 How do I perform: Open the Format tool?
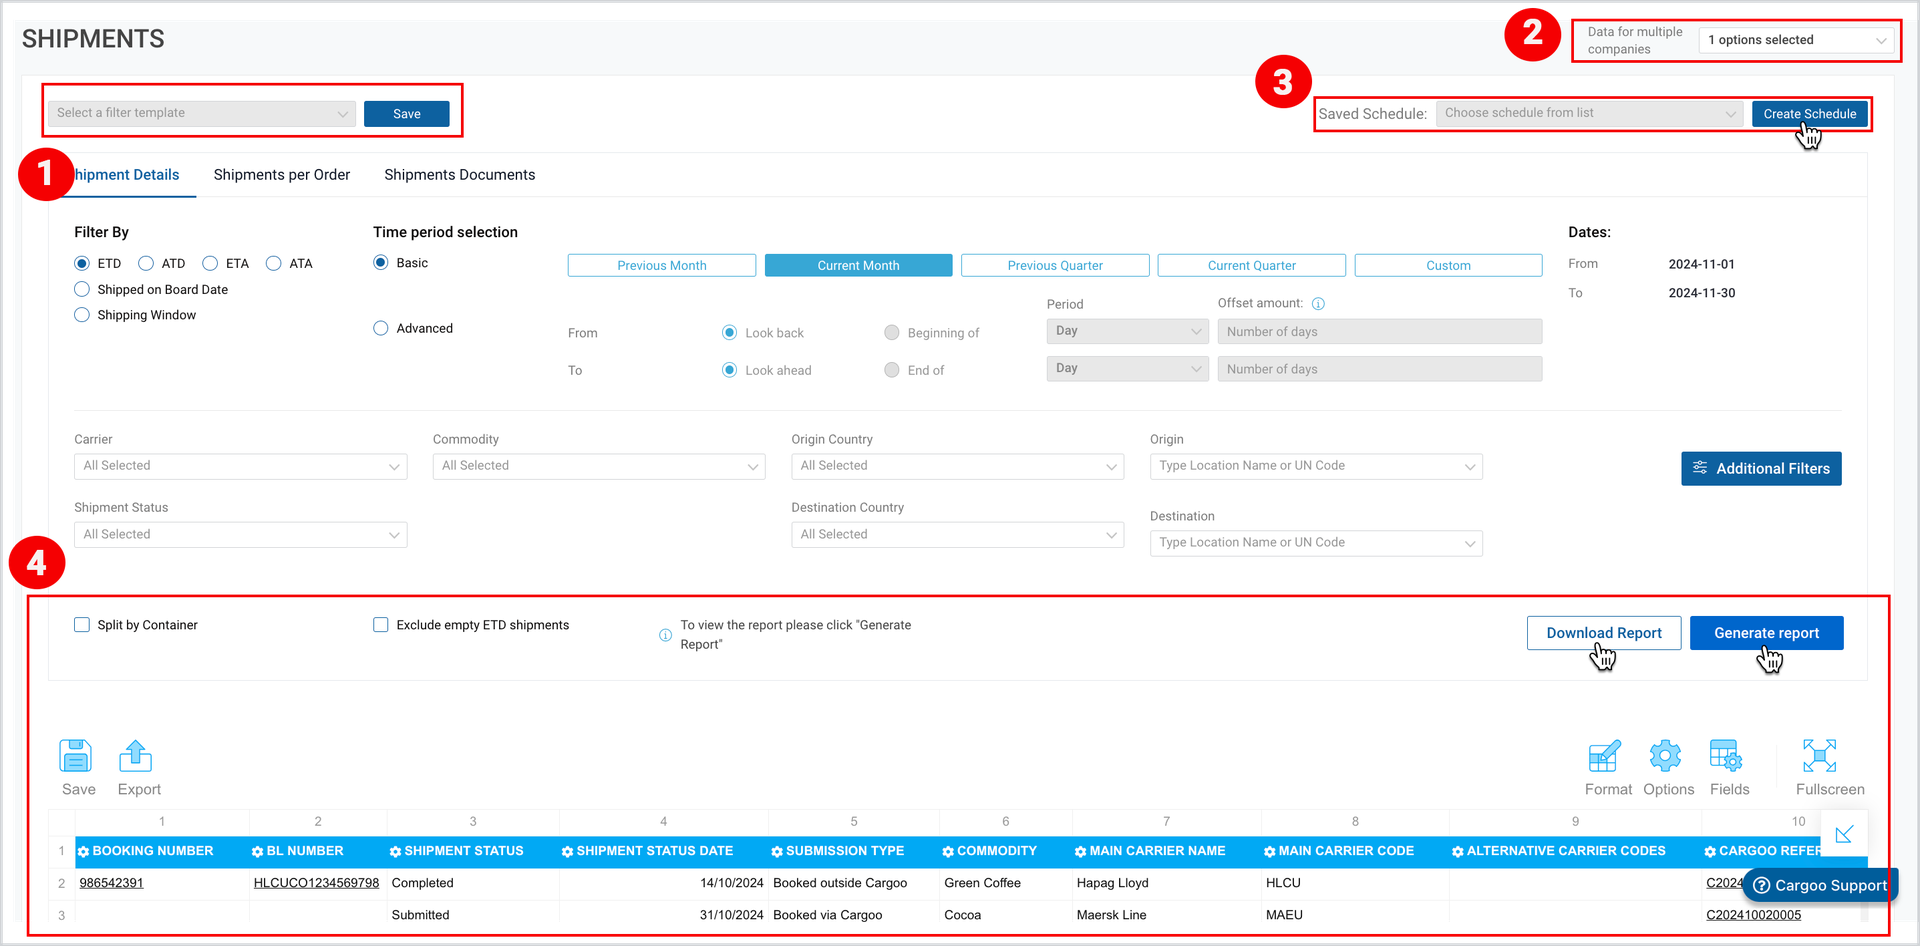coord(1604,756)
